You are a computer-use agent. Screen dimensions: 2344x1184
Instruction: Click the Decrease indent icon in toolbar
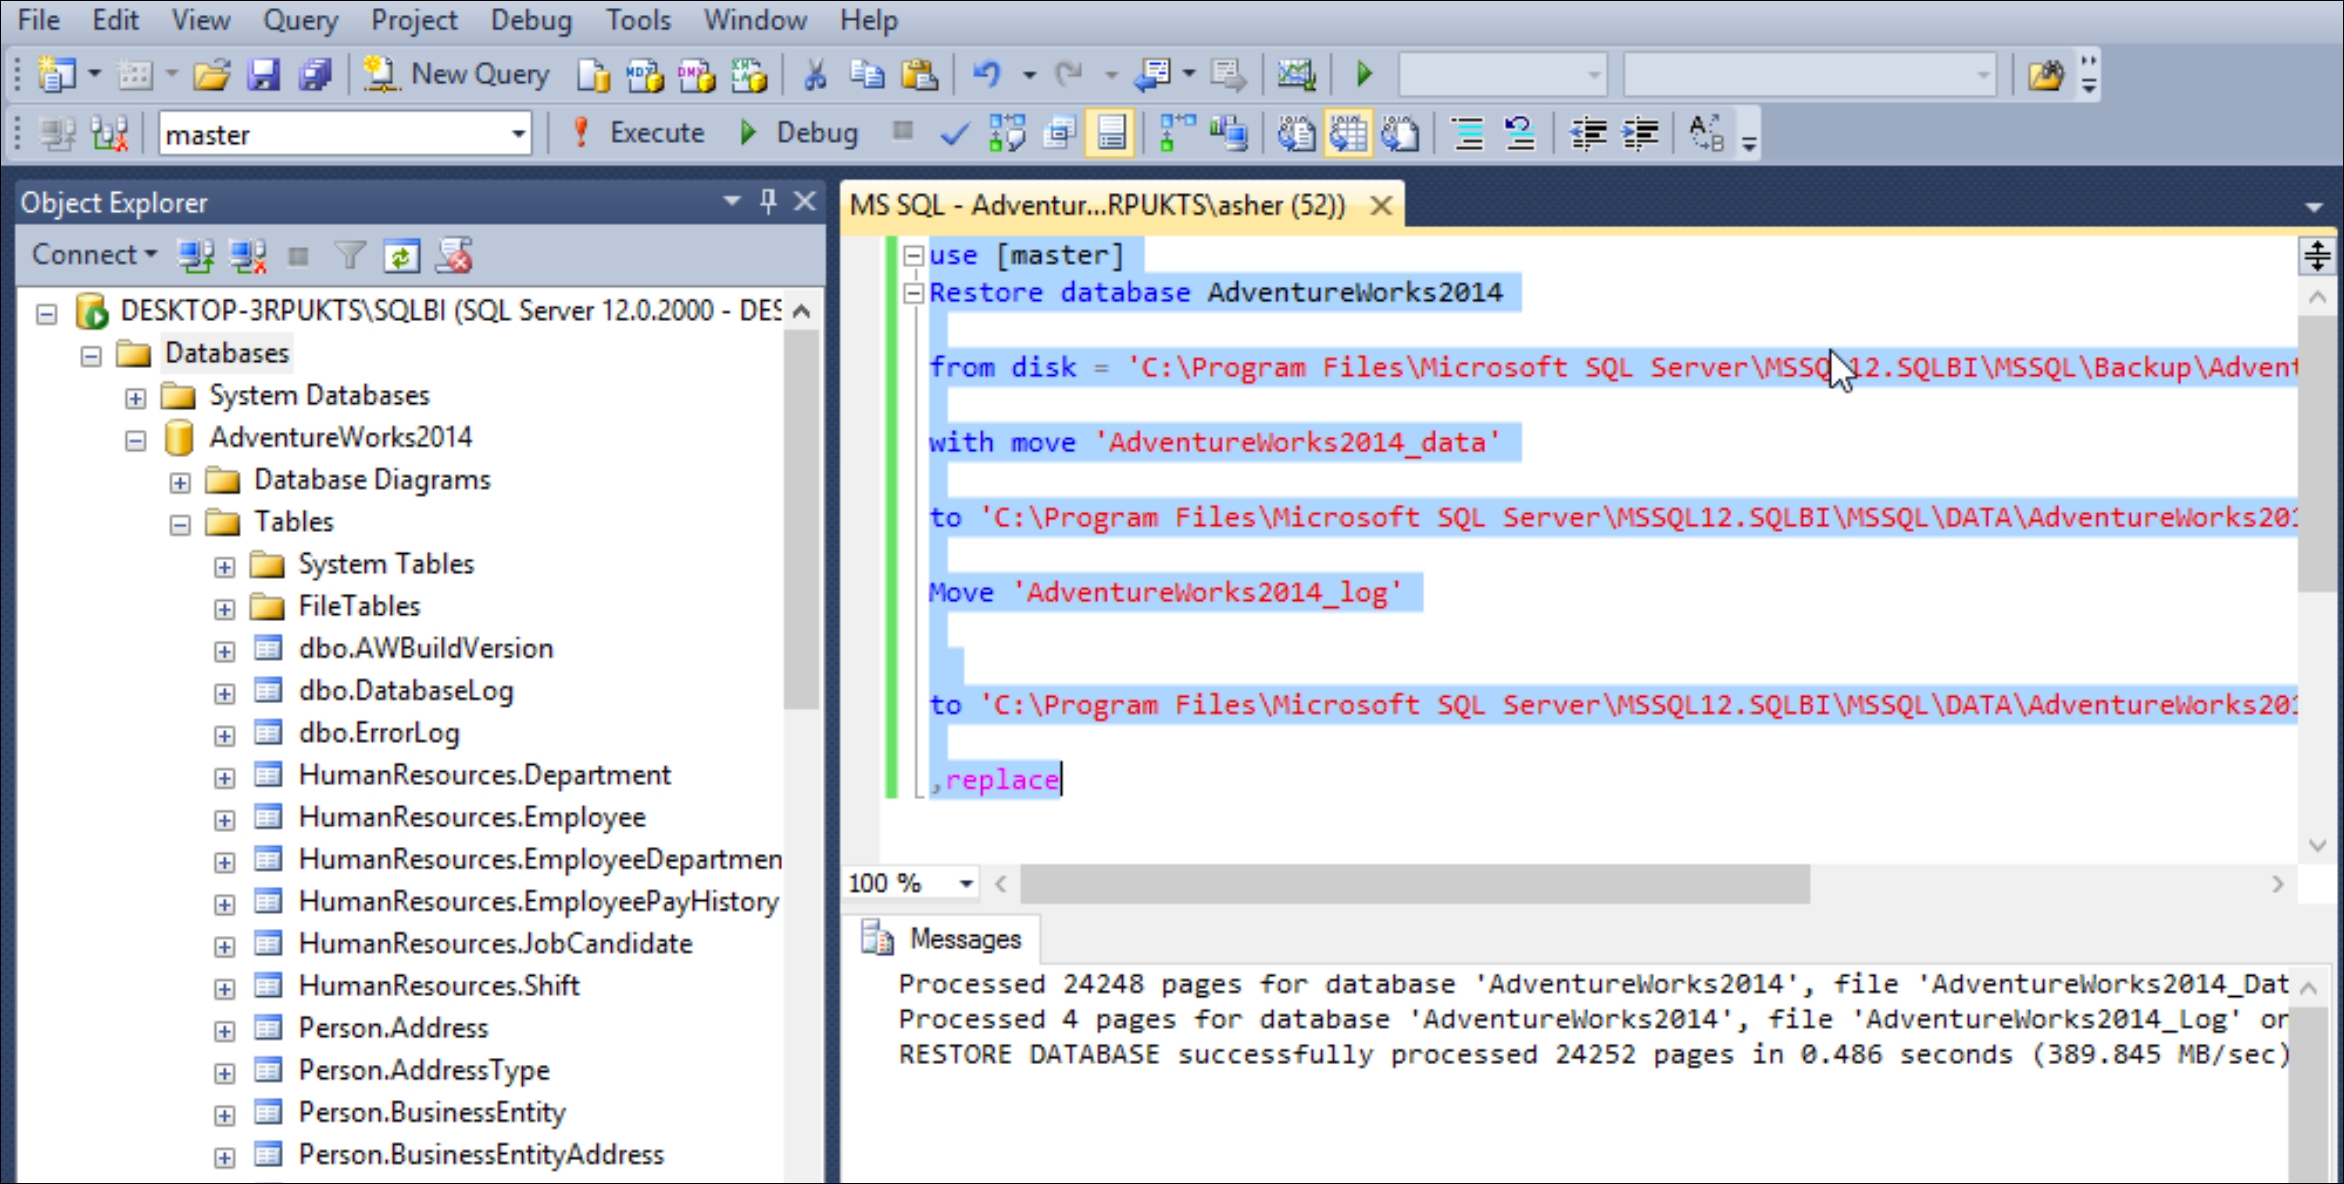(1586, 133)
